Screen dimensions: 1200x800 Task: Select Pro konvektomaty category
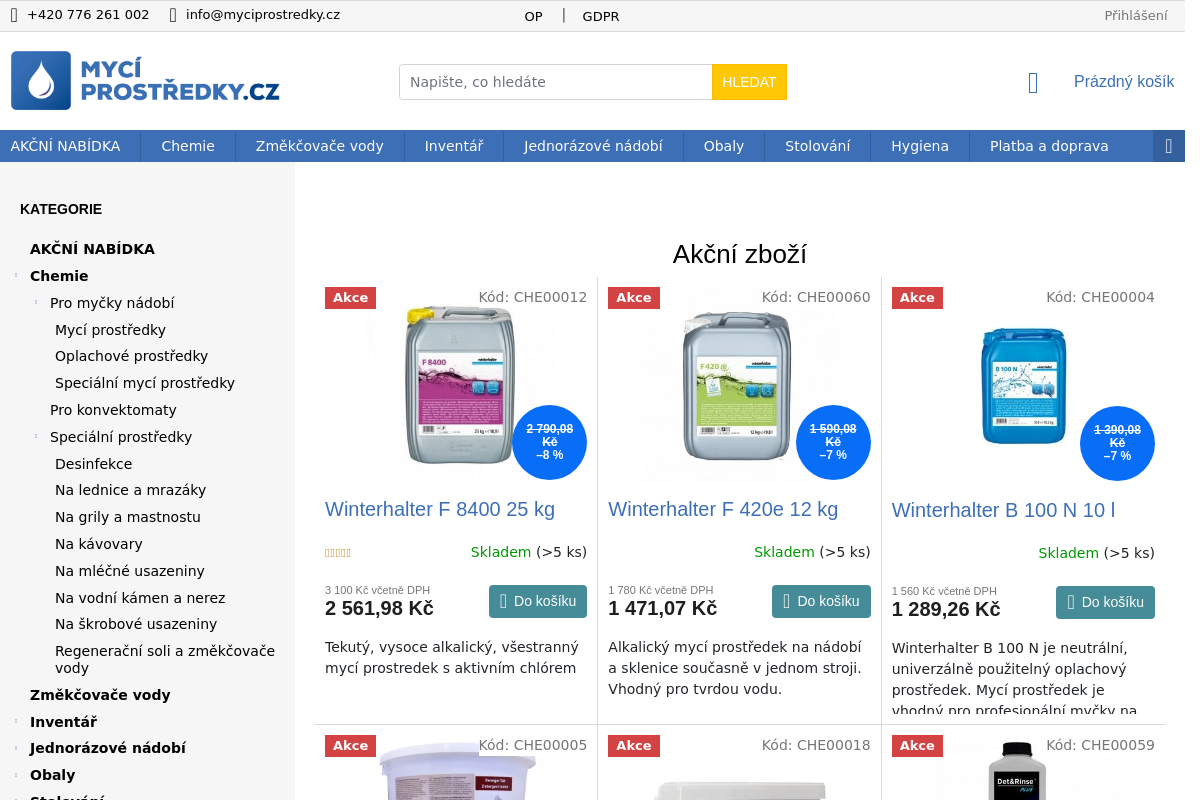click(x=113, y=410)
